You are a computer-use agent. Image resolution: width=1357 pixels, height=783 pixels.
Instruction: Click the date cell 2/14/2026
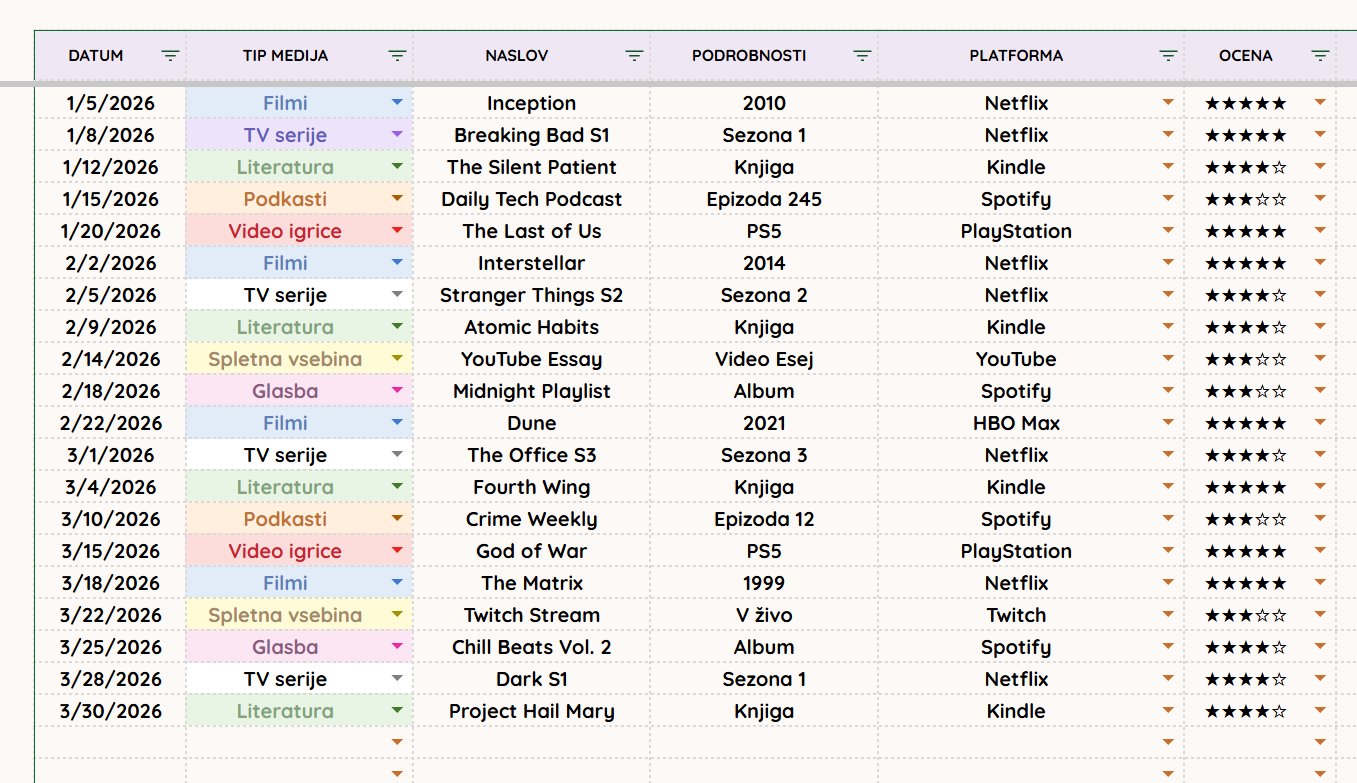pos(110,359)
